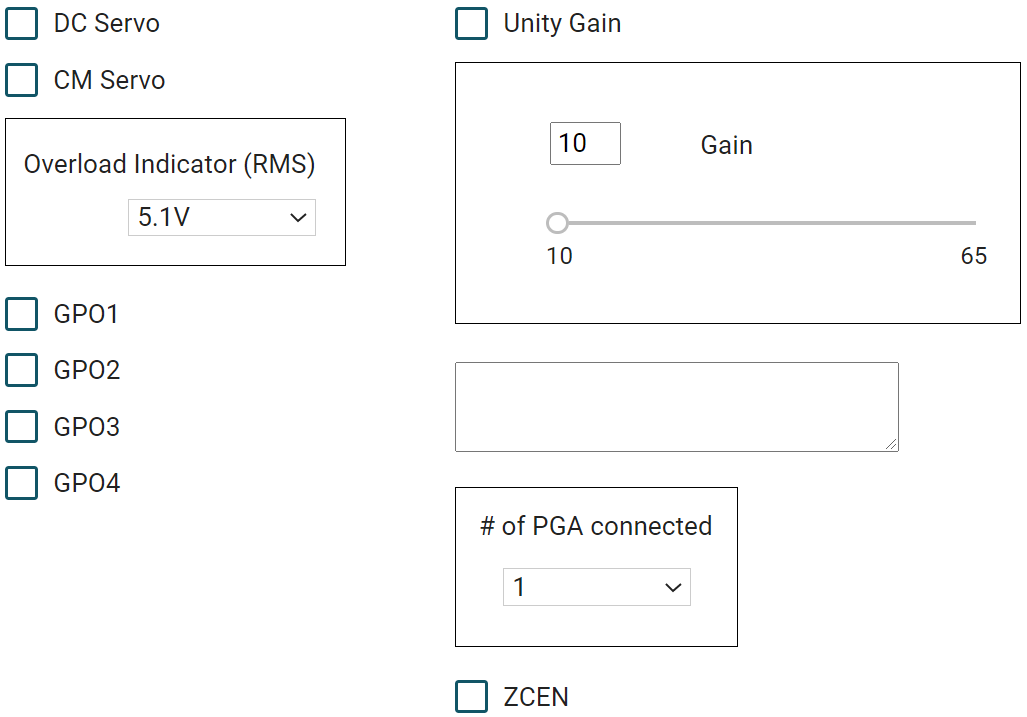Expand the number of PGA connected dropdown
The width and height of the screenshot is (1027, 717).
point(596,587)
